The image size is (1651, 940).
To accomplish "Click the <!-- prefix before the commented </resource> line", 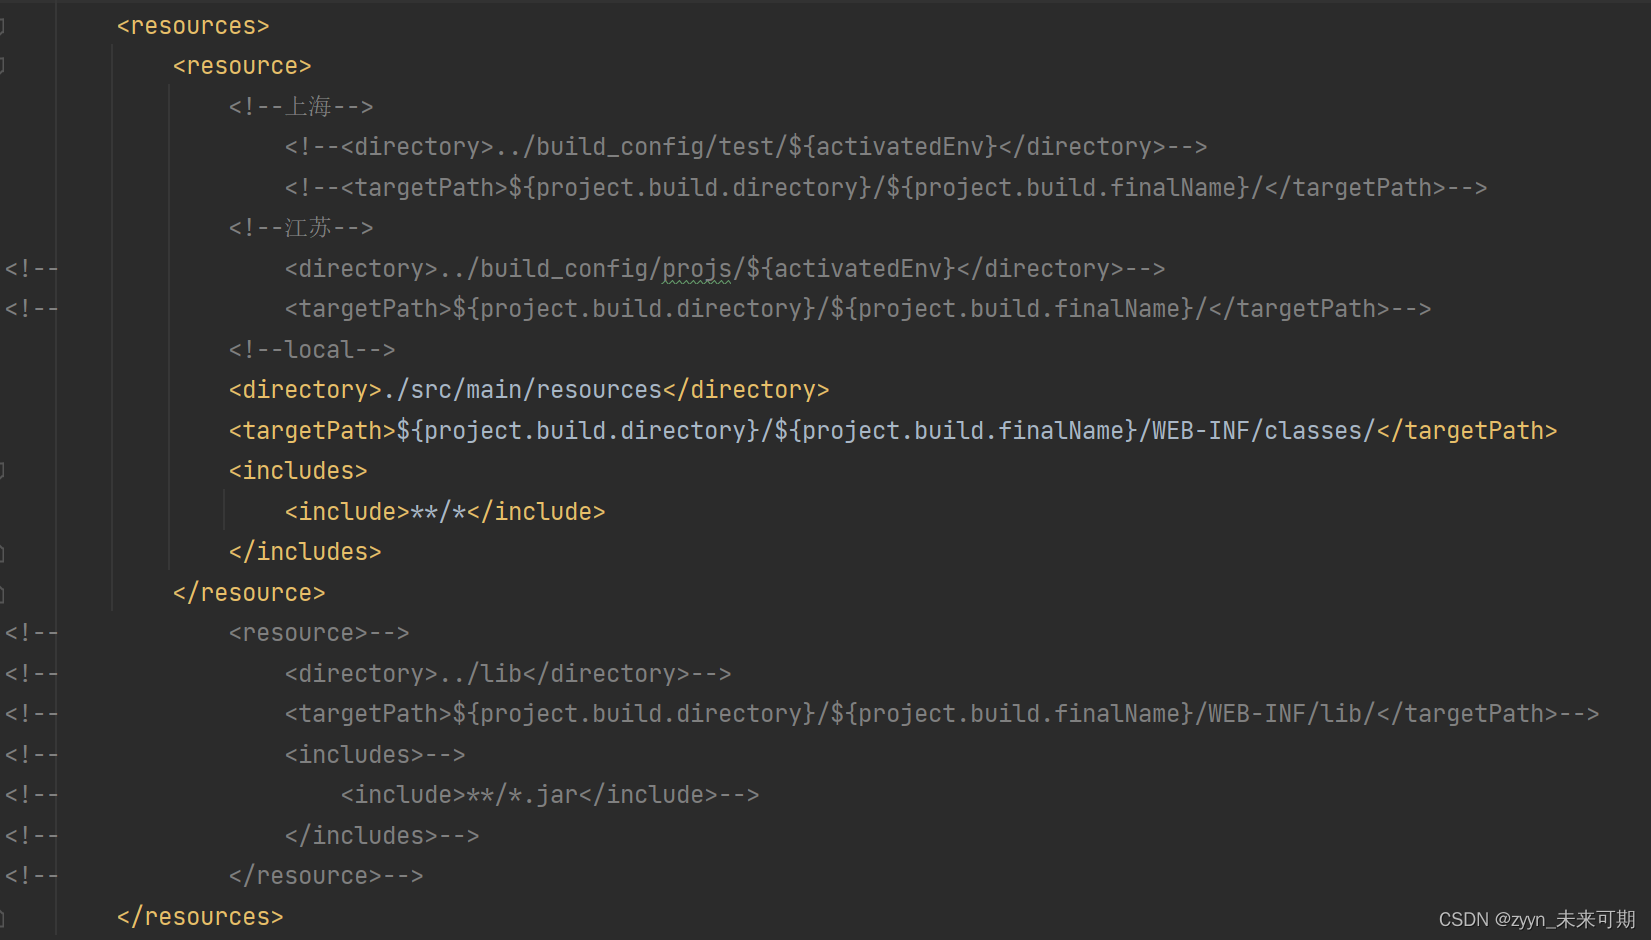I will click(x=31, y=876).
